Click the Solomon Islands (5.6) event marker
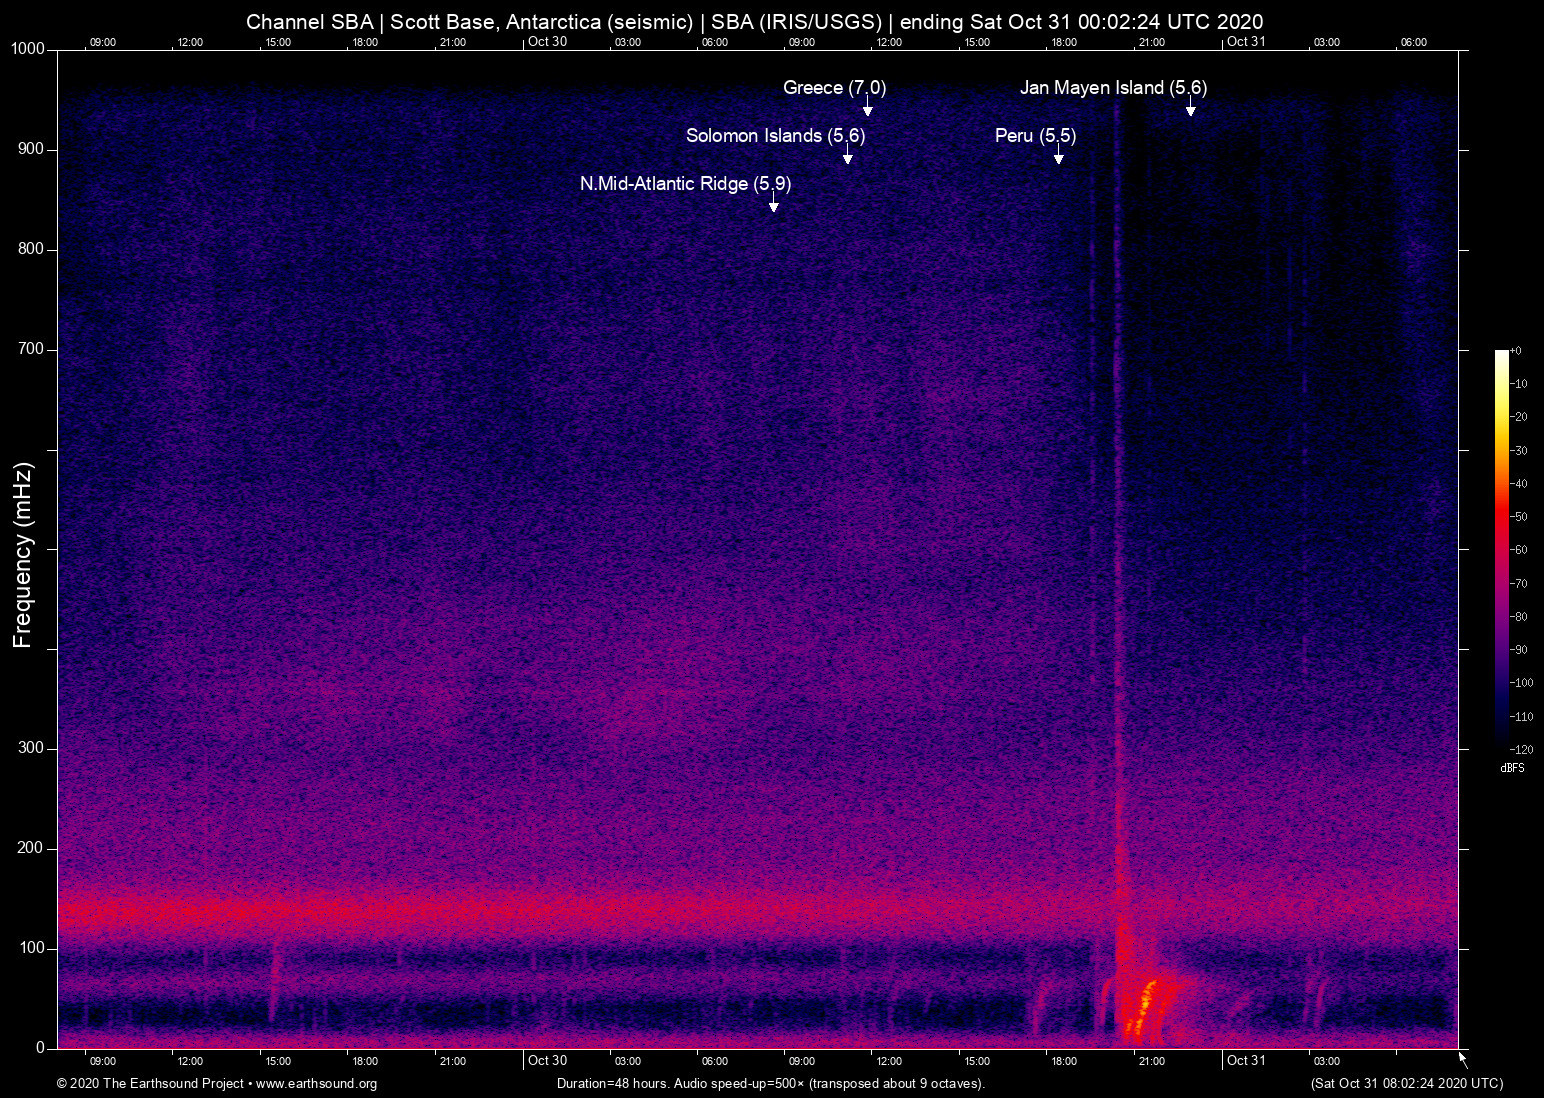This screenshot has width=1544, height=1098. pyautogui.click(x=849, y=152)
